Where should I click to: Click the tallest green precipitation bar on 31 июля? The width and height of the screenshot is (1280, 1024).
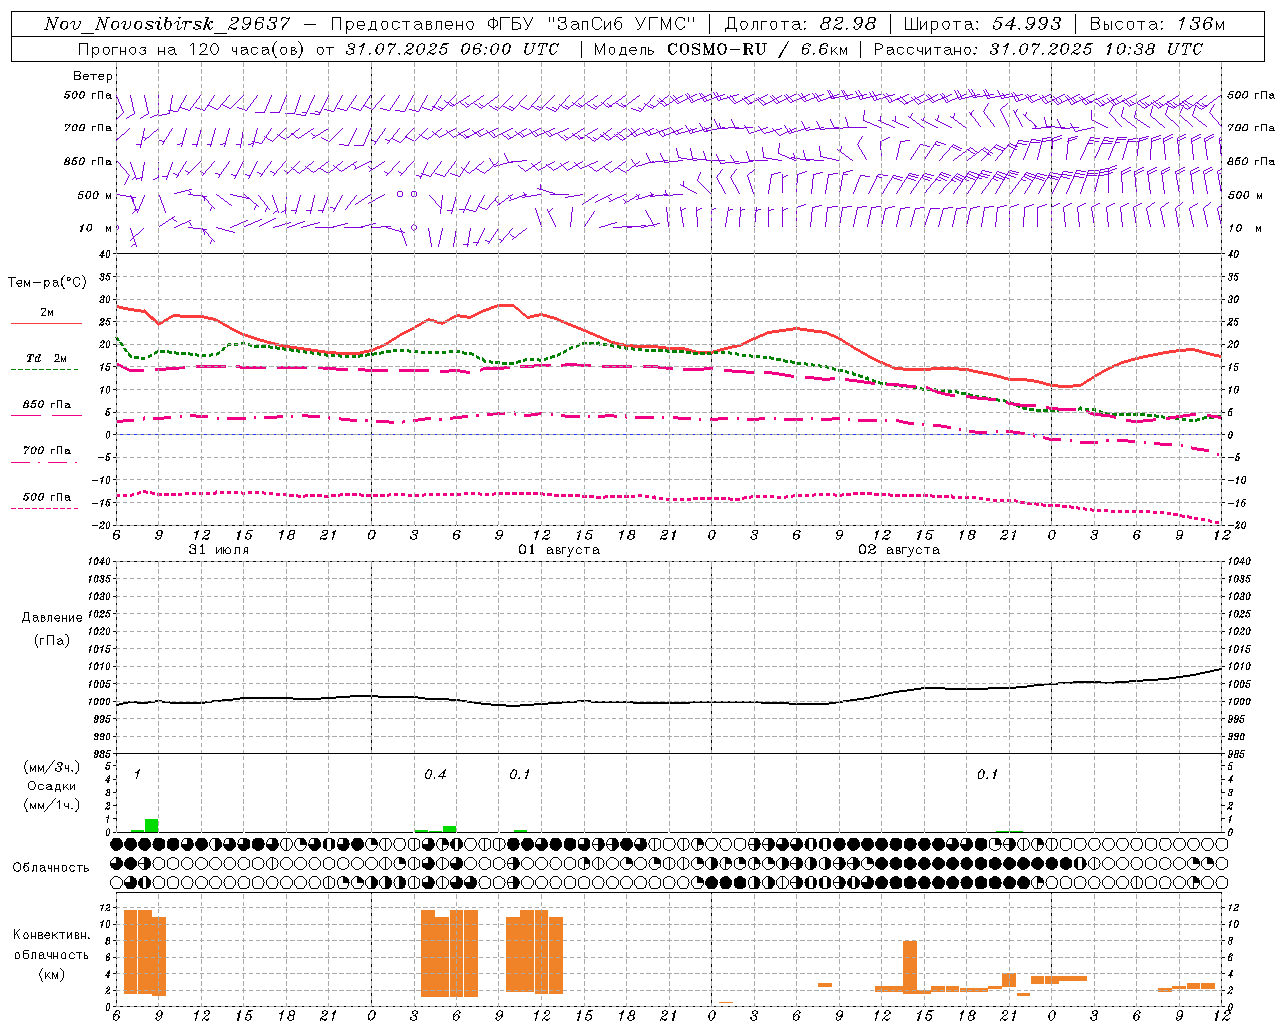pyautogui.click(x=152, y=825)
